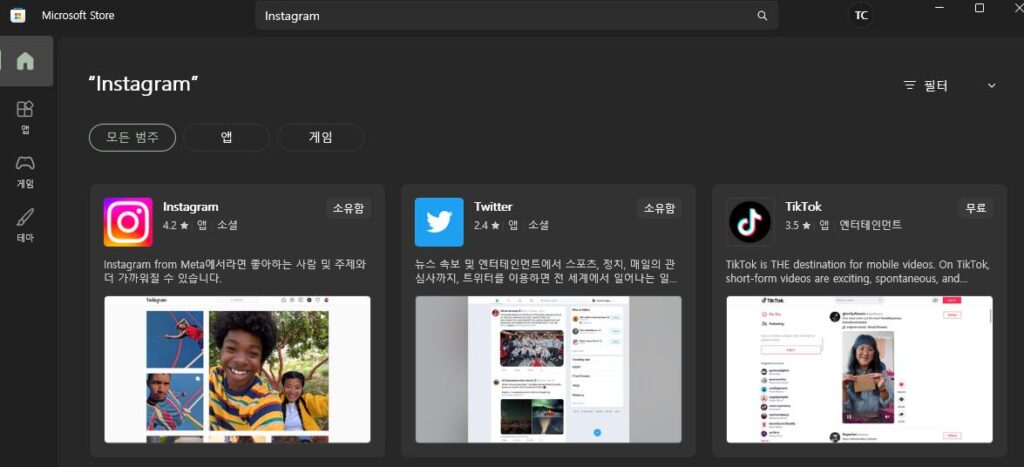Image resolution: width=1024 pixels, height=467 pixels.
Task: Open the Instagram app title
Action: coord(191,207)
